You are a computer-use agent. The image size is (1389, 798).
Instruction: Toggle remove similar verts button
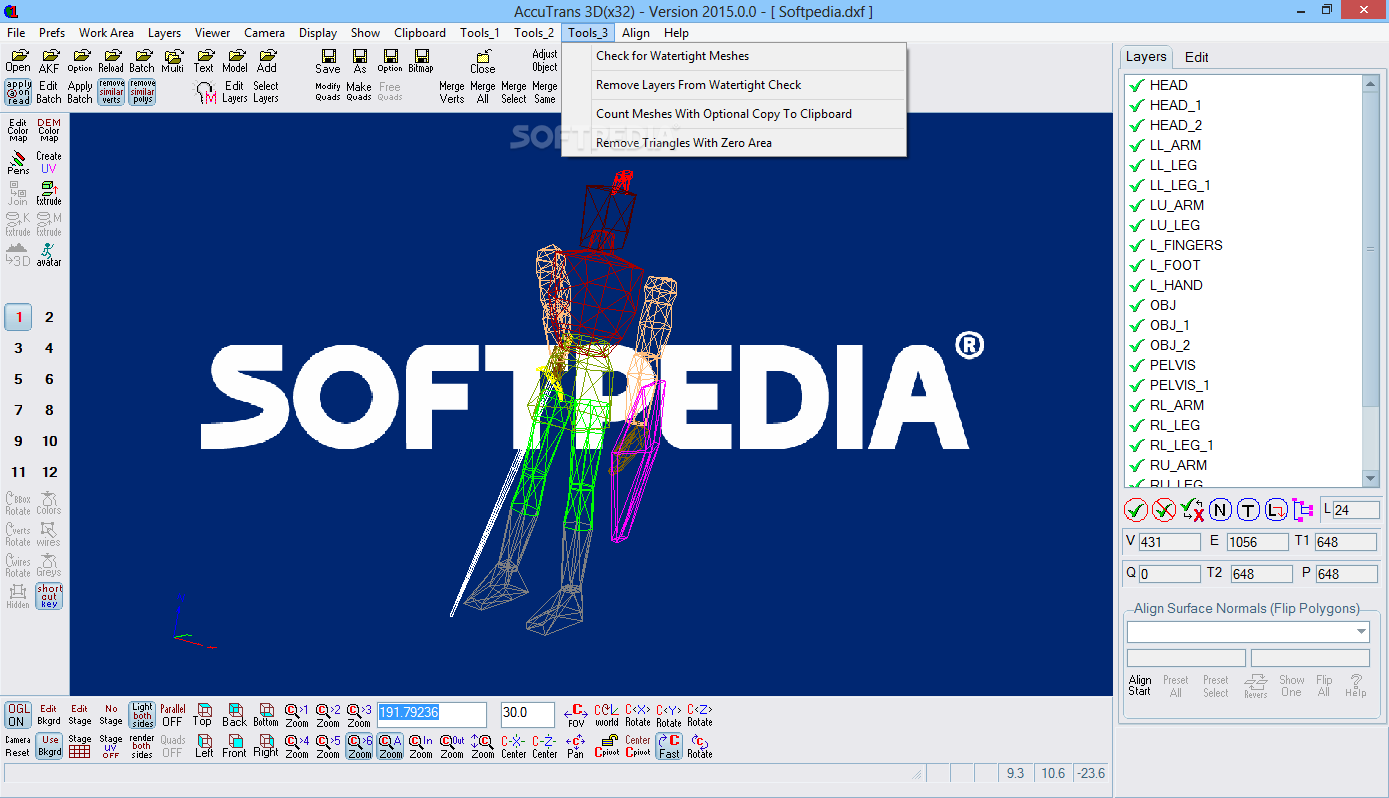pyautogui.click(x=111, y=92)
